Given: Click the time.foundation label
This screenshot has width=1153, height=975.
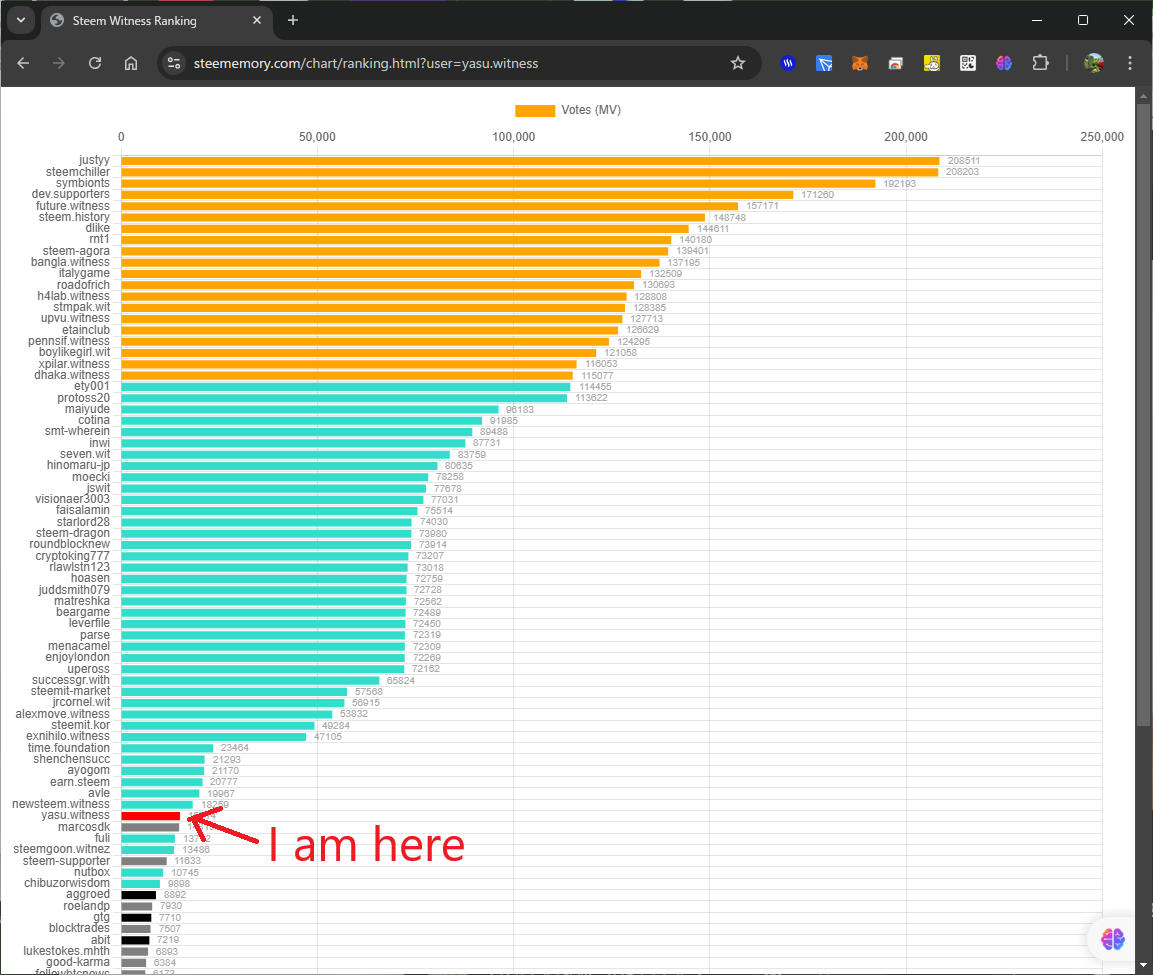Looking at the screenshot, I should [x=68, y=748].
